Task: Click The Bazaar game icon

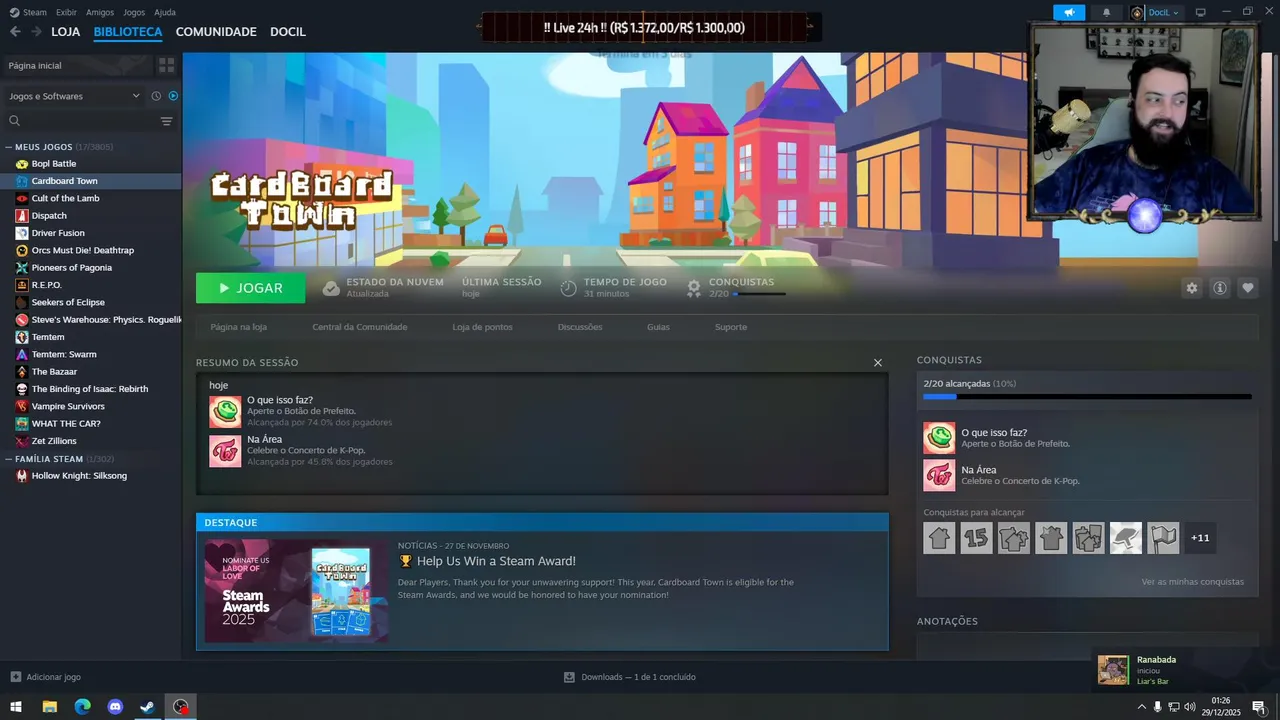Action: pos(22,372)
